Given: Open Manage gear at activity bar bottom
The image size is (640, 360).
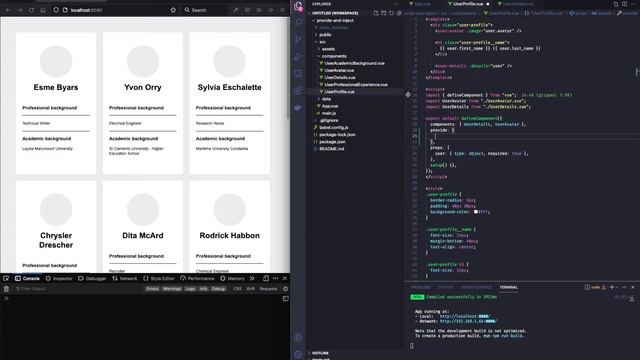Looking at the screenshot, I should 298,354.
